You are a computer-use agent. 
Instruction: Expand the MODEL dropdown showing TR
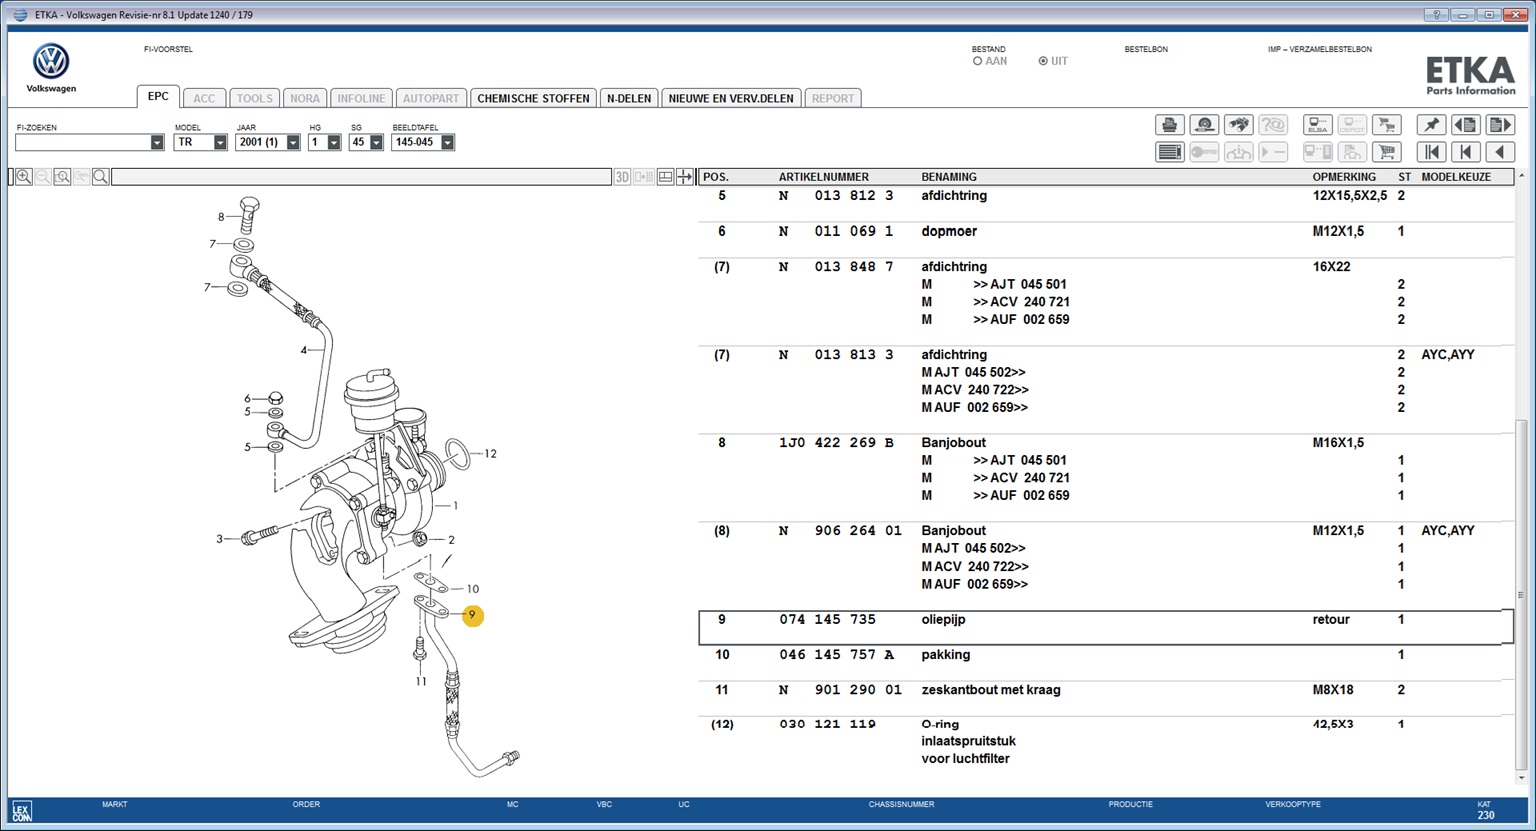220,143
